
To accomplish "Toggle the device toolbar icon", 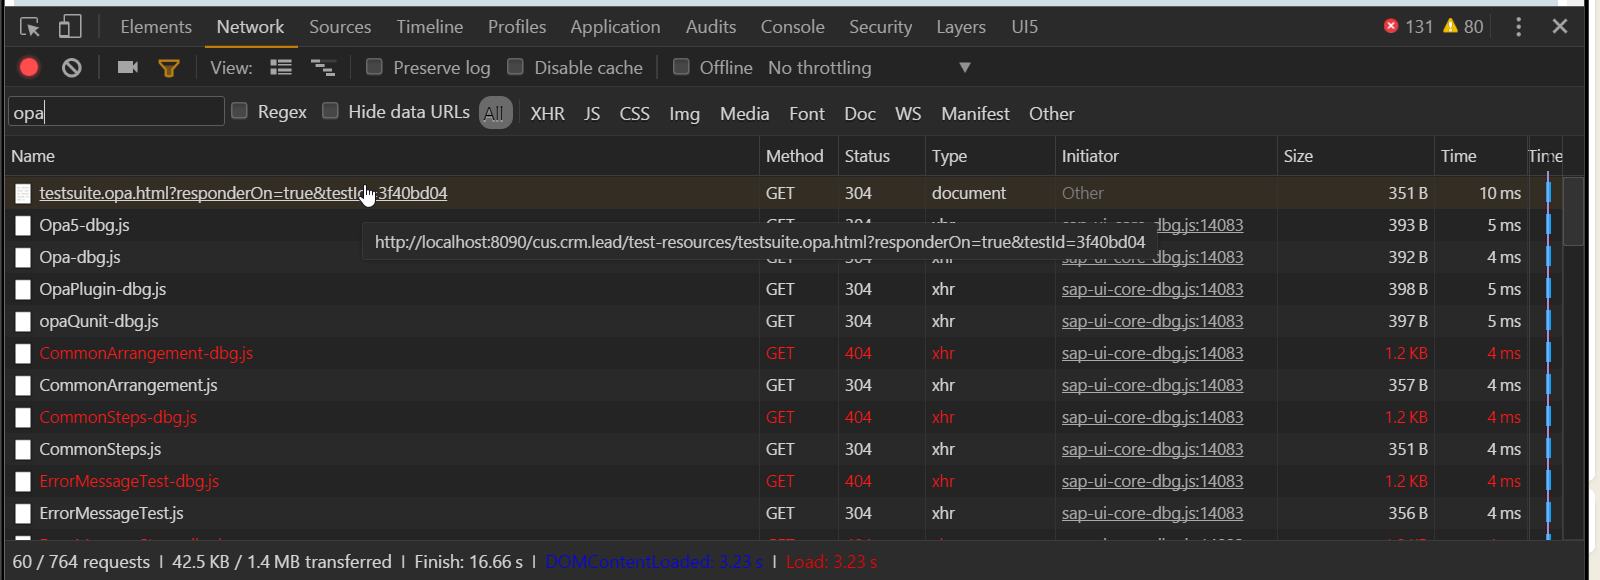I will coord(69,27).
